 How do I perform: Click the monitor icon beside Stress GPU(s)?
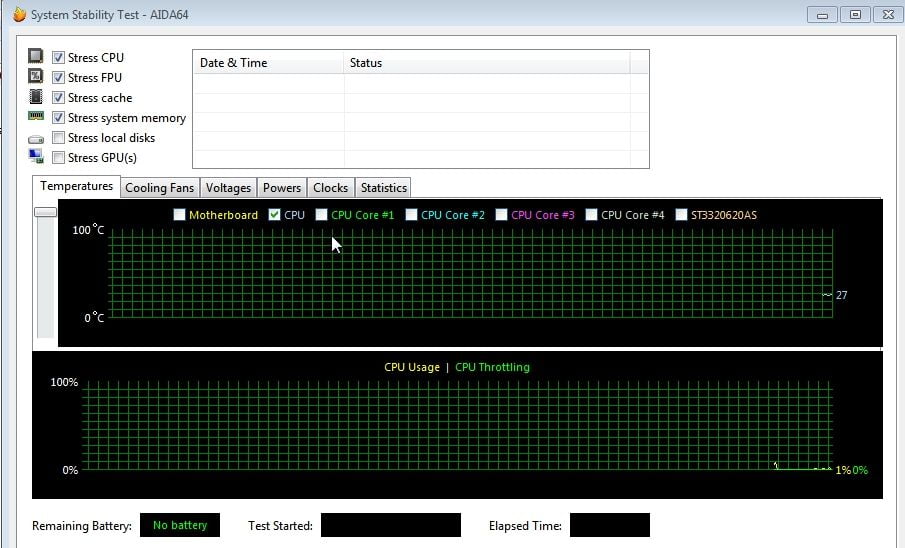[36, 156]
